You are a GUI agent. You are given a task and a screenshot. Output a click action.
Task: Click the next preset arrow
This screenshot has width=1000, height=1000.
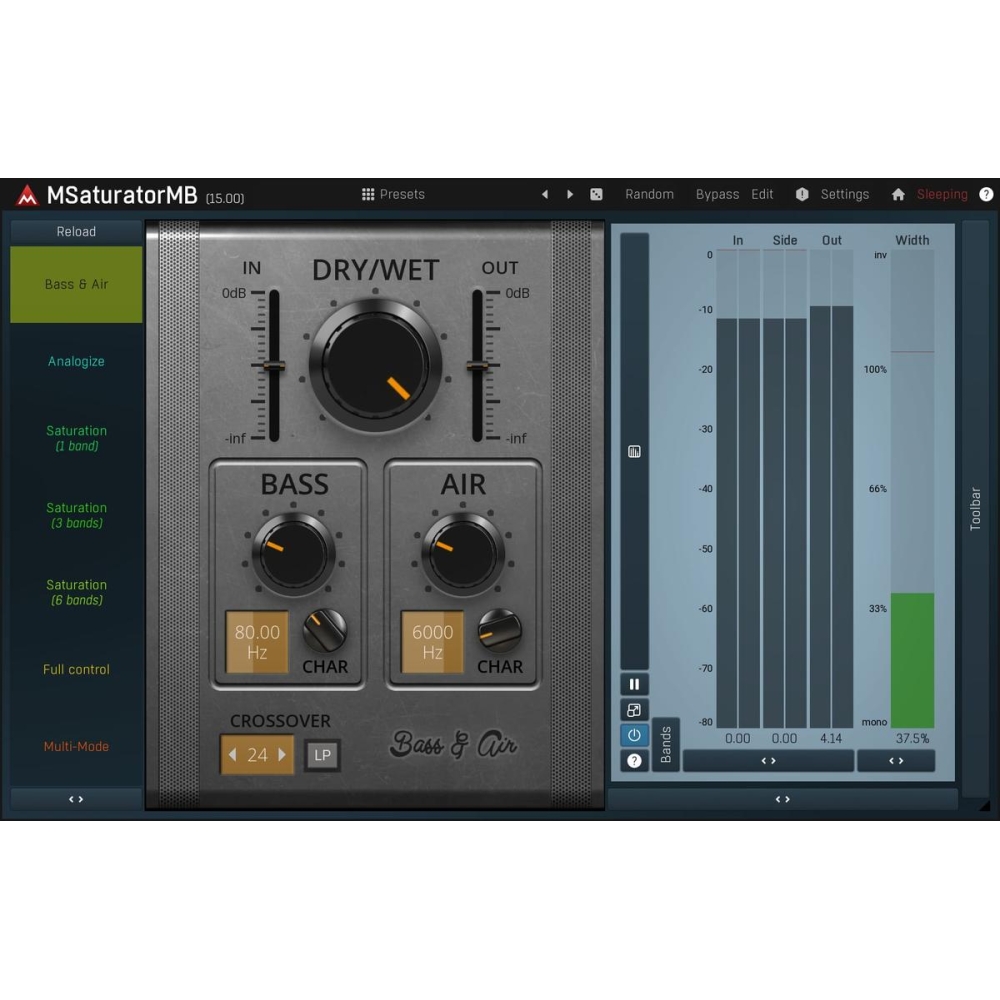click(x=570, y=194)
